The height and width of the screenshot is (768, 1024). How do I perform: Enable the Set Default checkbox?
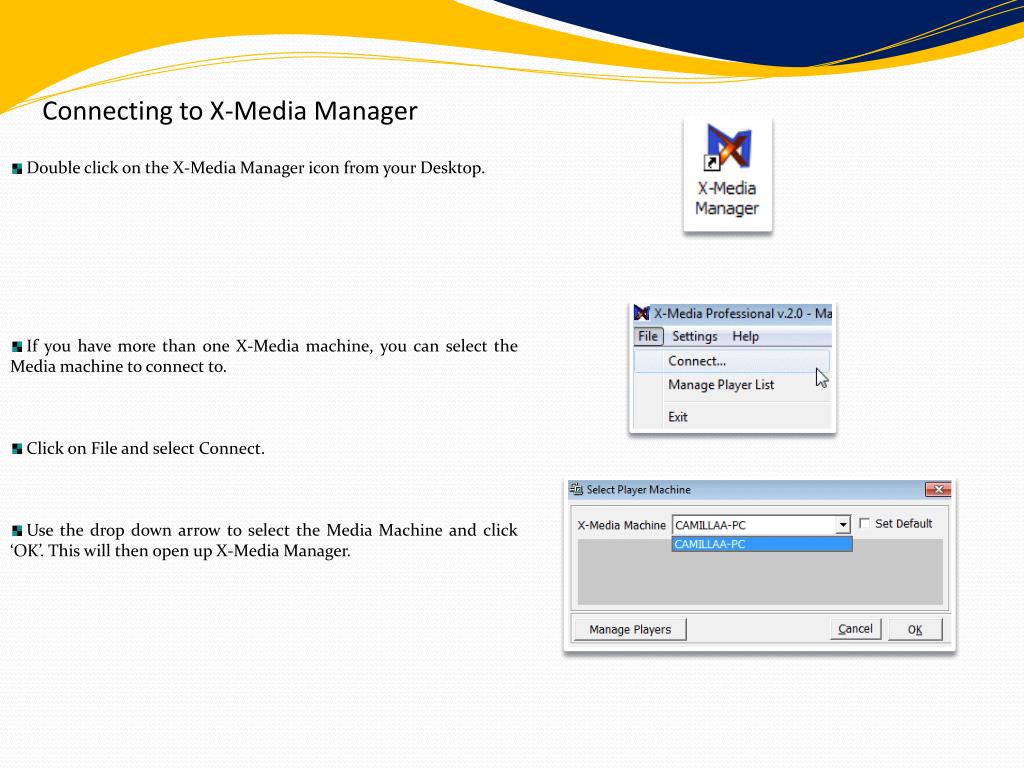[x=865, y=524]
